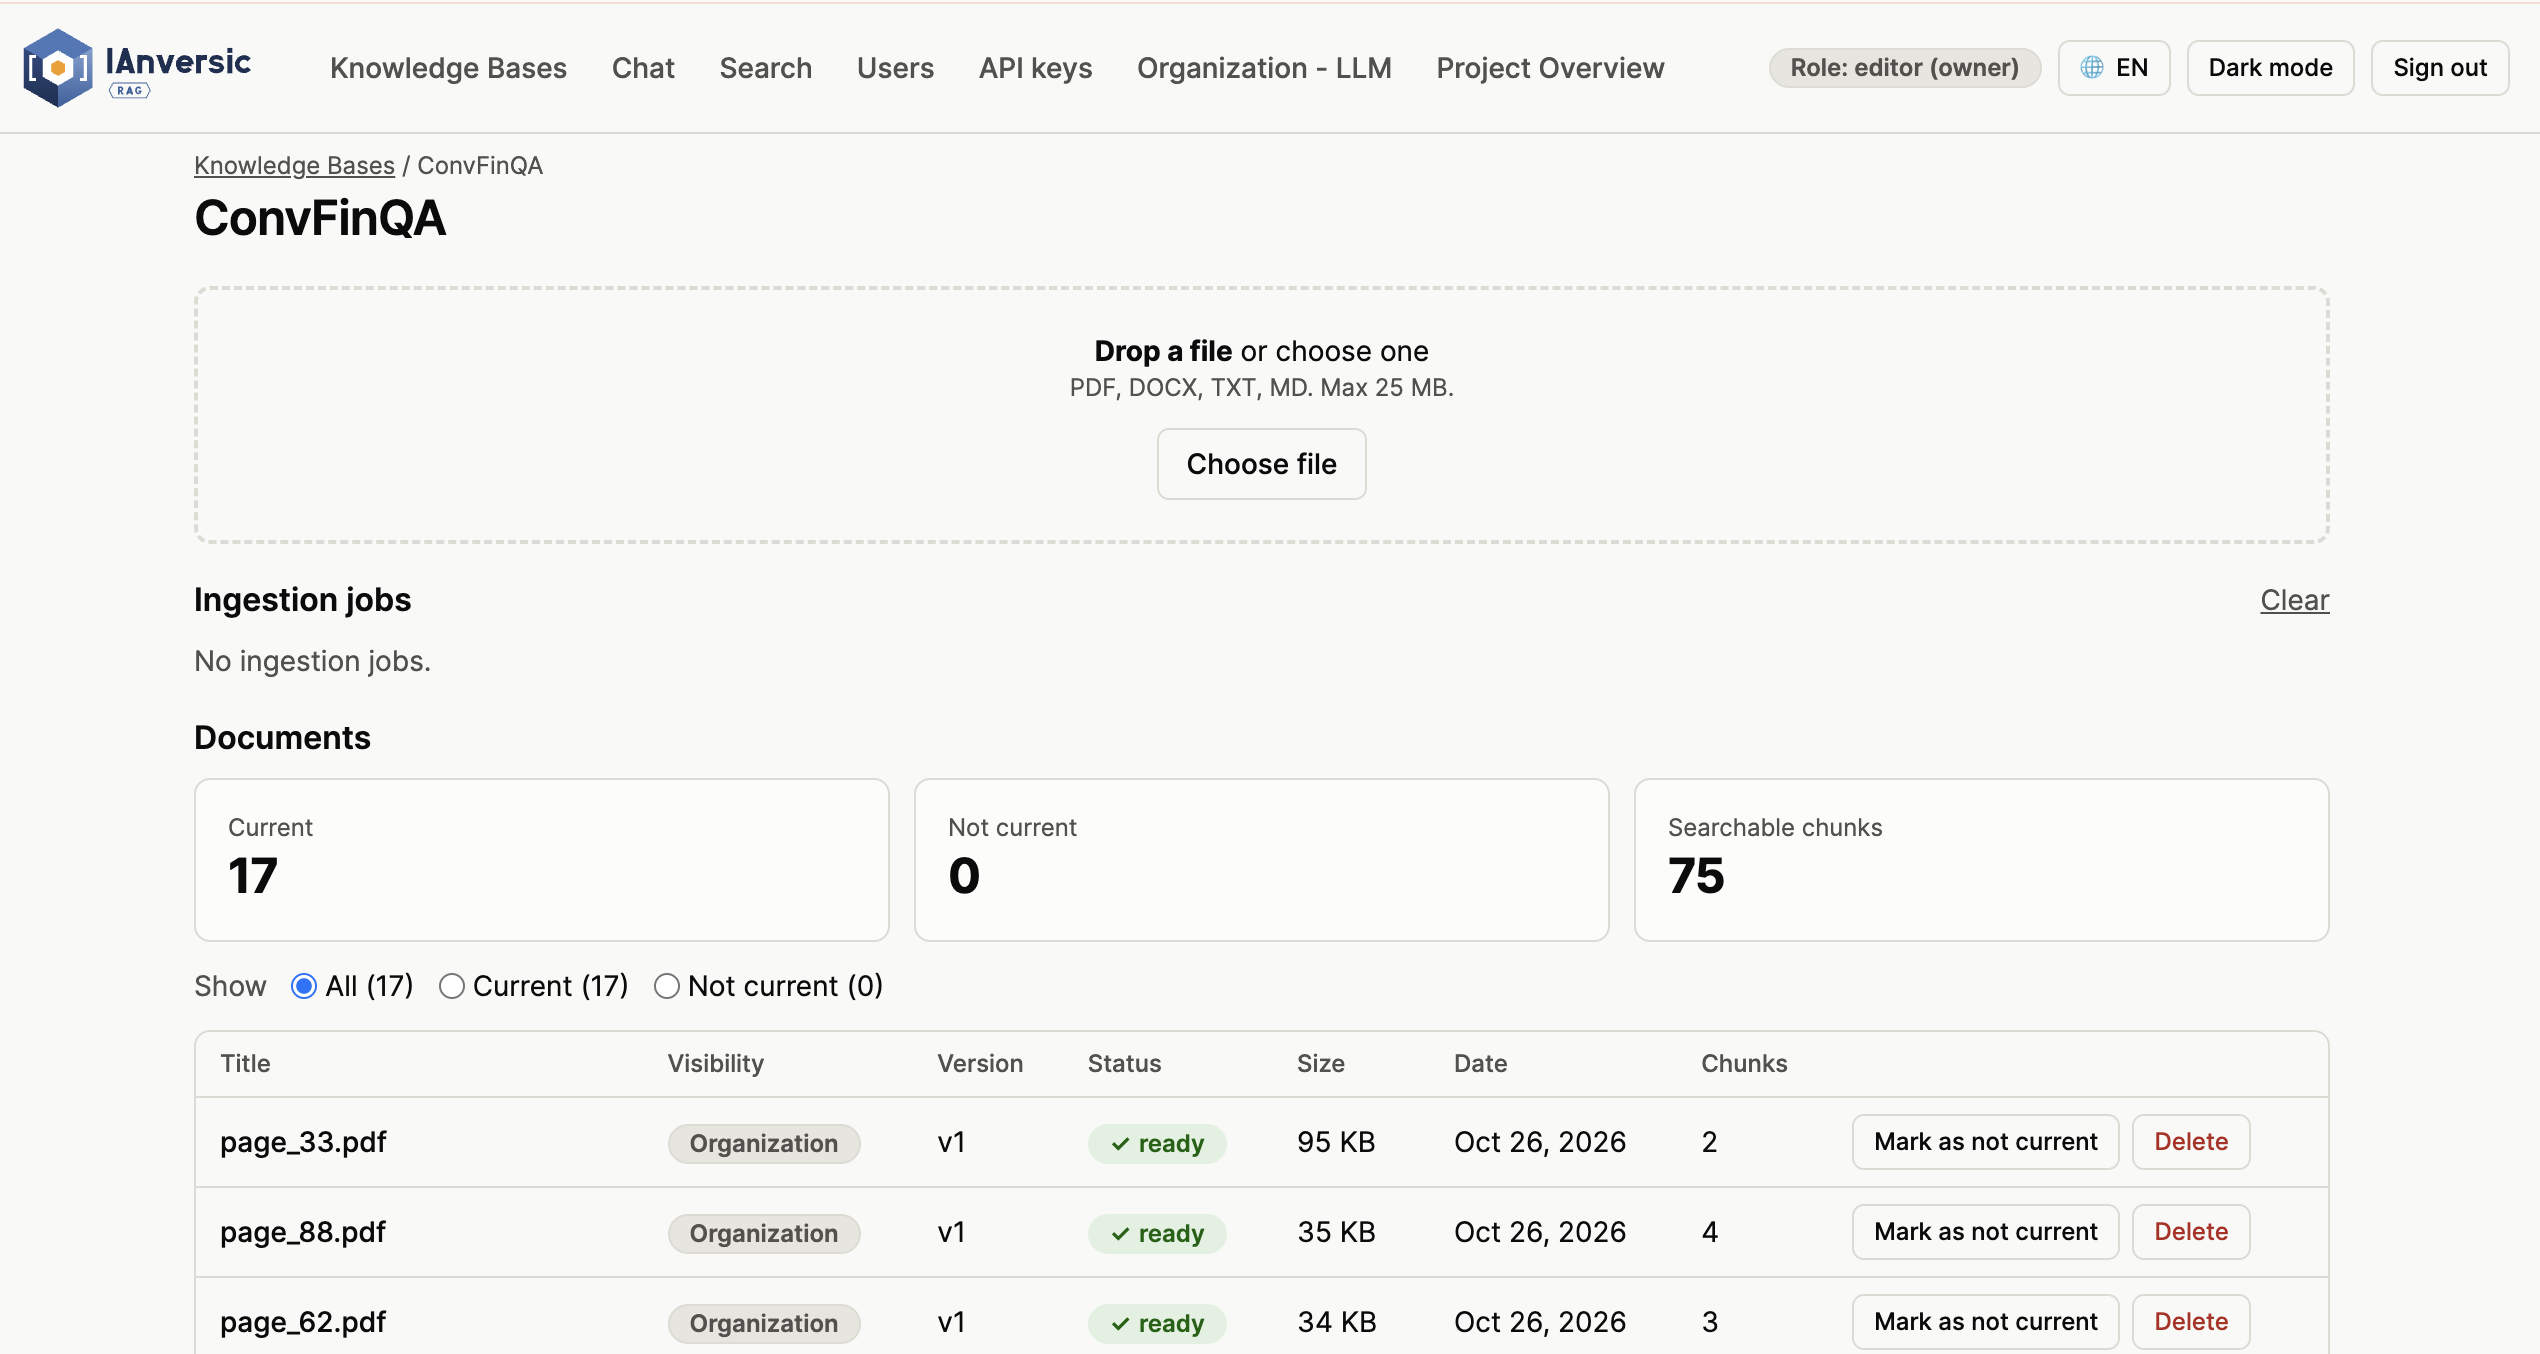Mark page_88.pdf as not current
2540x1354 pixels.
[1985, 1232]
